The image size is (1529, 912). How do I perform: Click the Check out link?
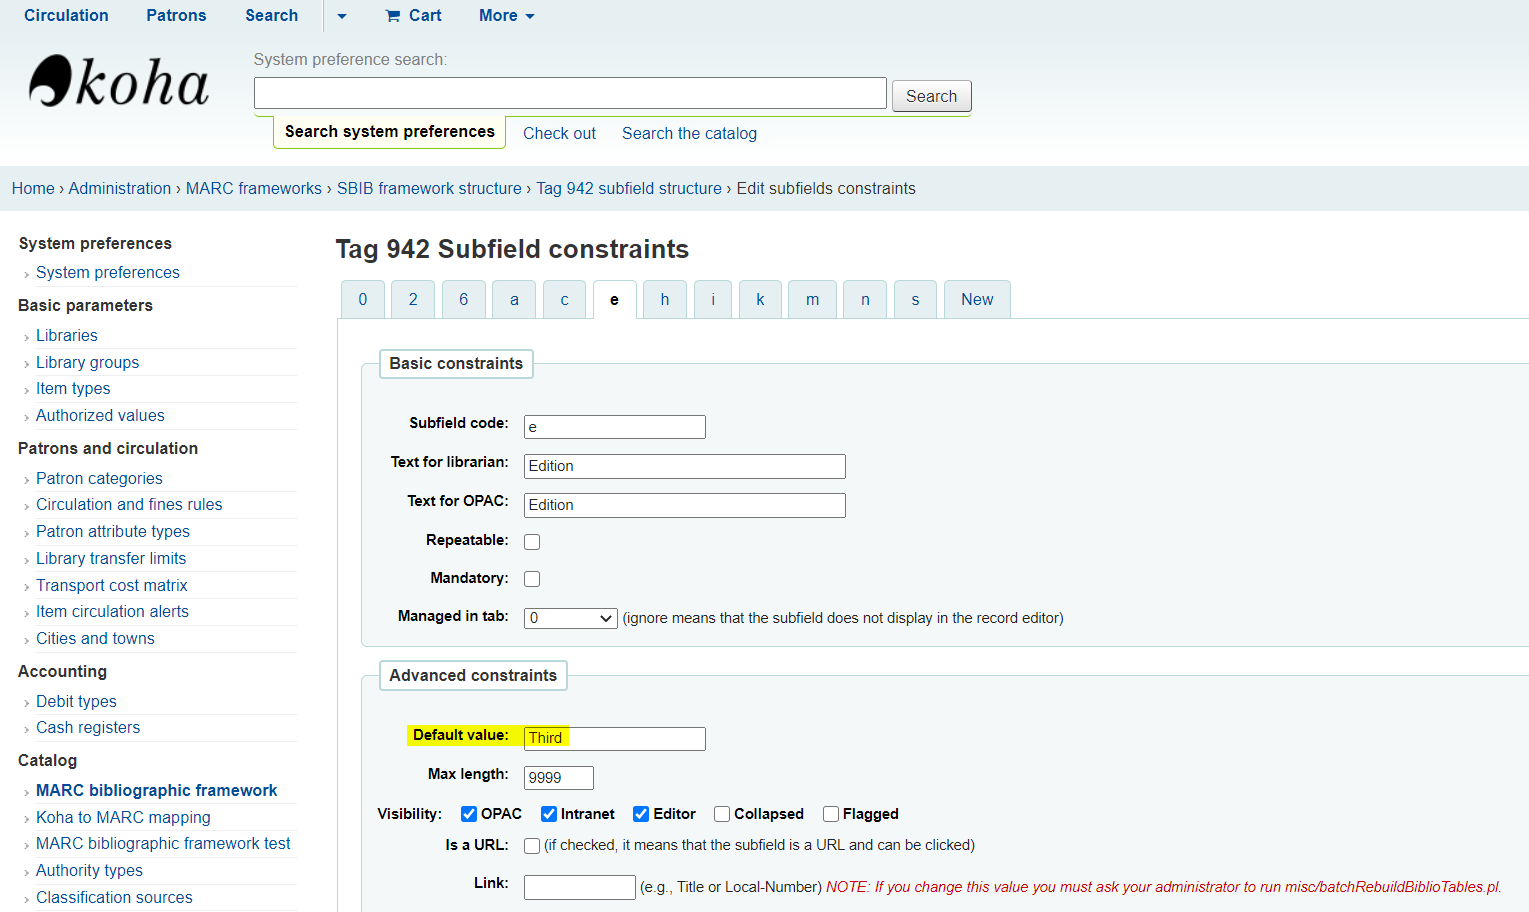tap(559, 133)
